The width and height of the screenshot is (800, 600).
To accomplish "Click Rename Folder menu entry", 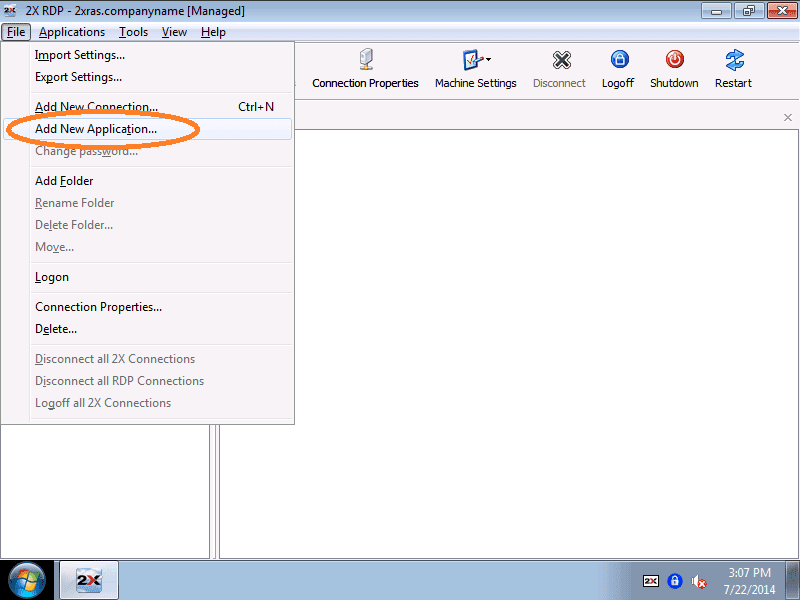I will 148,203.
